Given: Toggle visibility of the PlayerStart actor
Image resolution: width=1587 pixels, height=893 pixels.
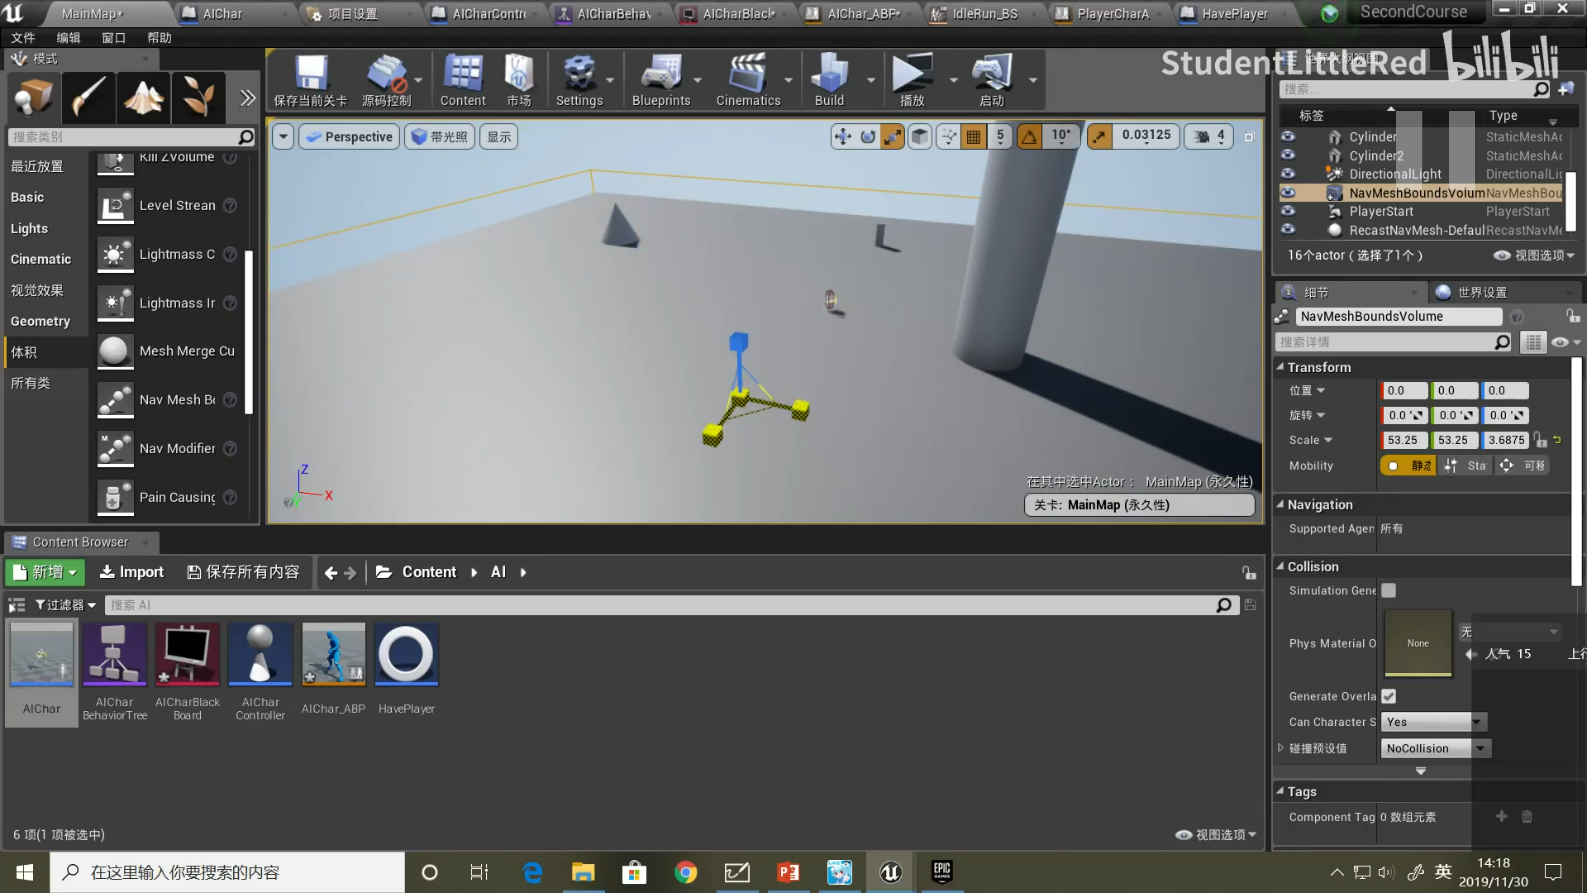Looking at the screenshot, I should point(1288,211).
